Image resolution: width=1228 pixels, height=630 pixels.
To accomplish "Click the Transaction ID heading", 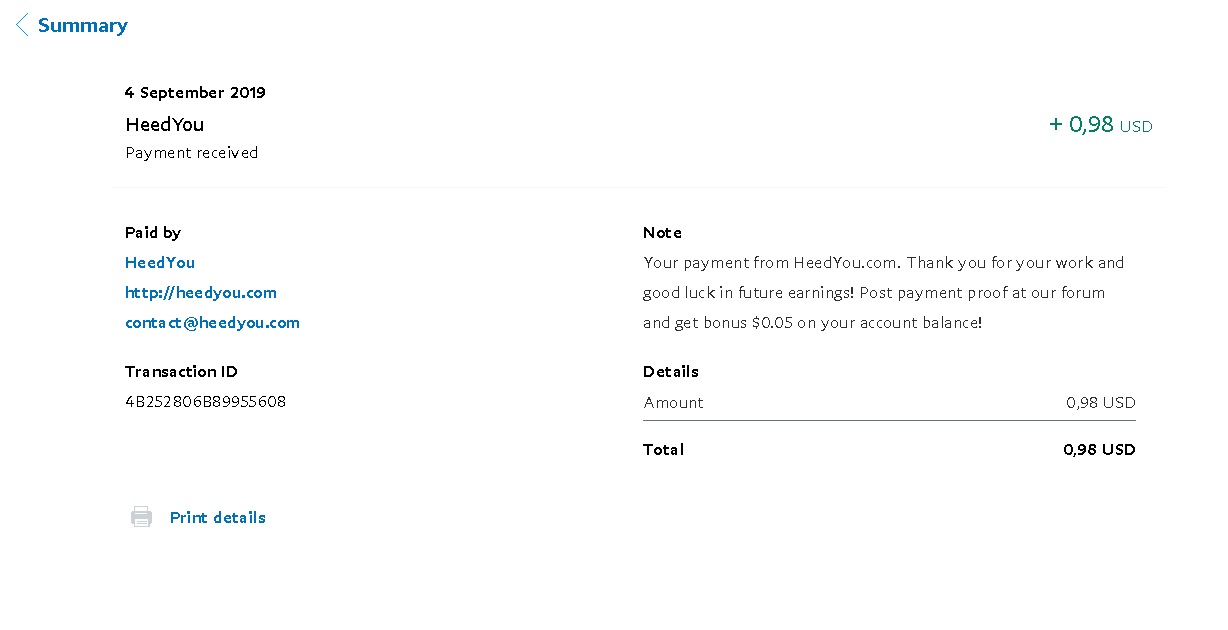I will [181, 371].
